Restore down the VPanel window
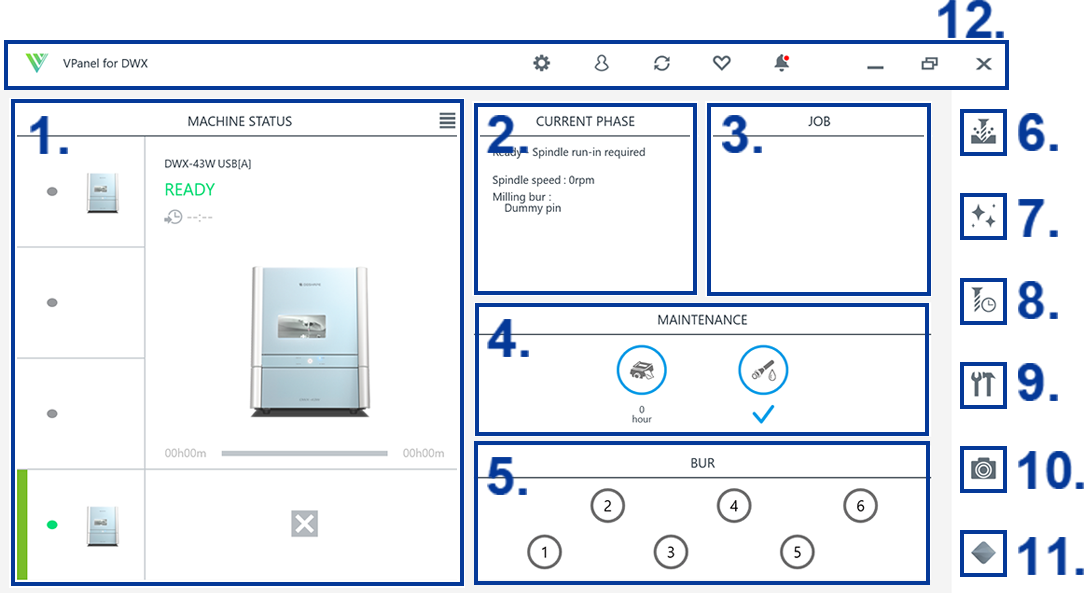The height and width of the screenshot is (594, 1084). (x=930, y=64)
